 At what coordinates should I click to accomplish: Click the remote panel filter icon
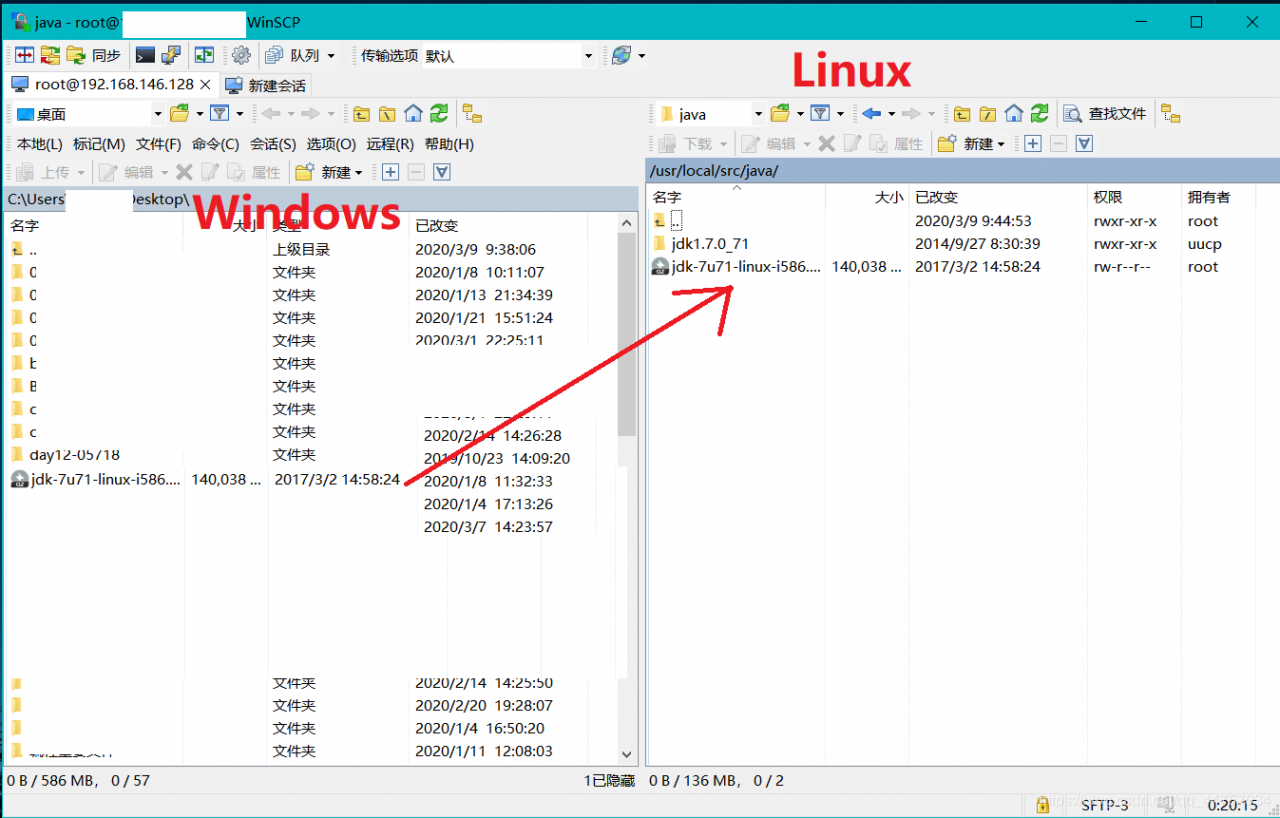820,114
